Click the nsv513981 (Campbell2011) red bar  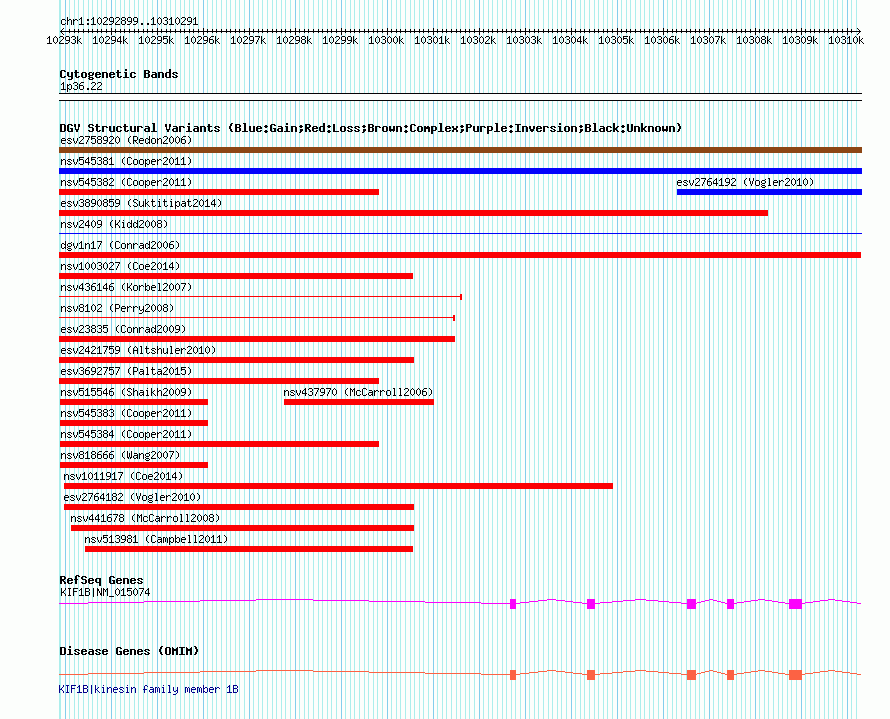(249, 549)
